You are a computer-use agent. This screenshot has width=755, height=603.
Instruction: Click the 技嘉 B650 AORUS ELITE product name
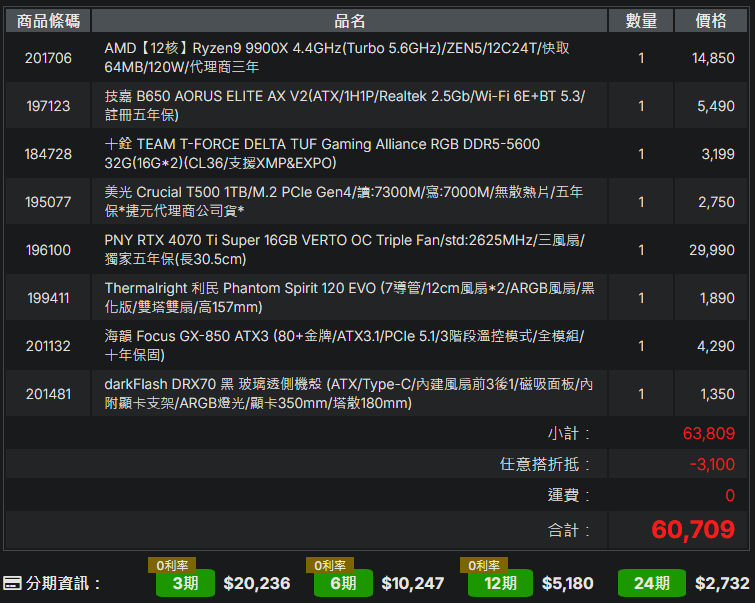click(345, 105)
